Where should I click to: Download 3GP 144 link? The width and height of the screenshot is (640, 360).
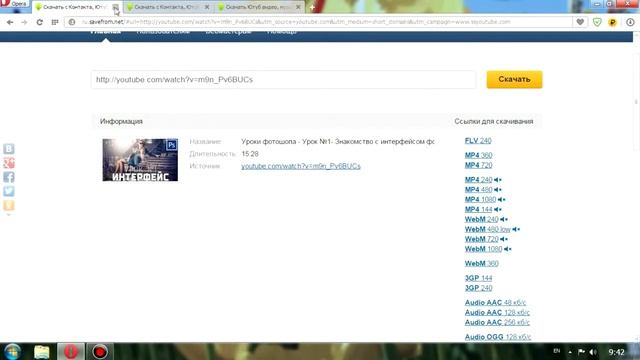pos(478,278)
